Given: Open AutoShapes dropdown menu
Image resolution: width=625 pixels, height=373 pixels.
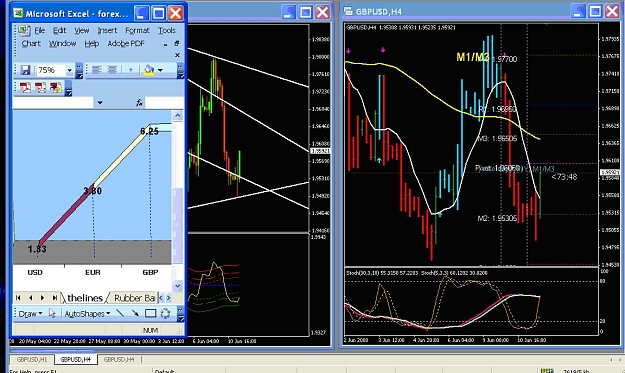Looking at the screenshot, I should [x=87, y=314].
